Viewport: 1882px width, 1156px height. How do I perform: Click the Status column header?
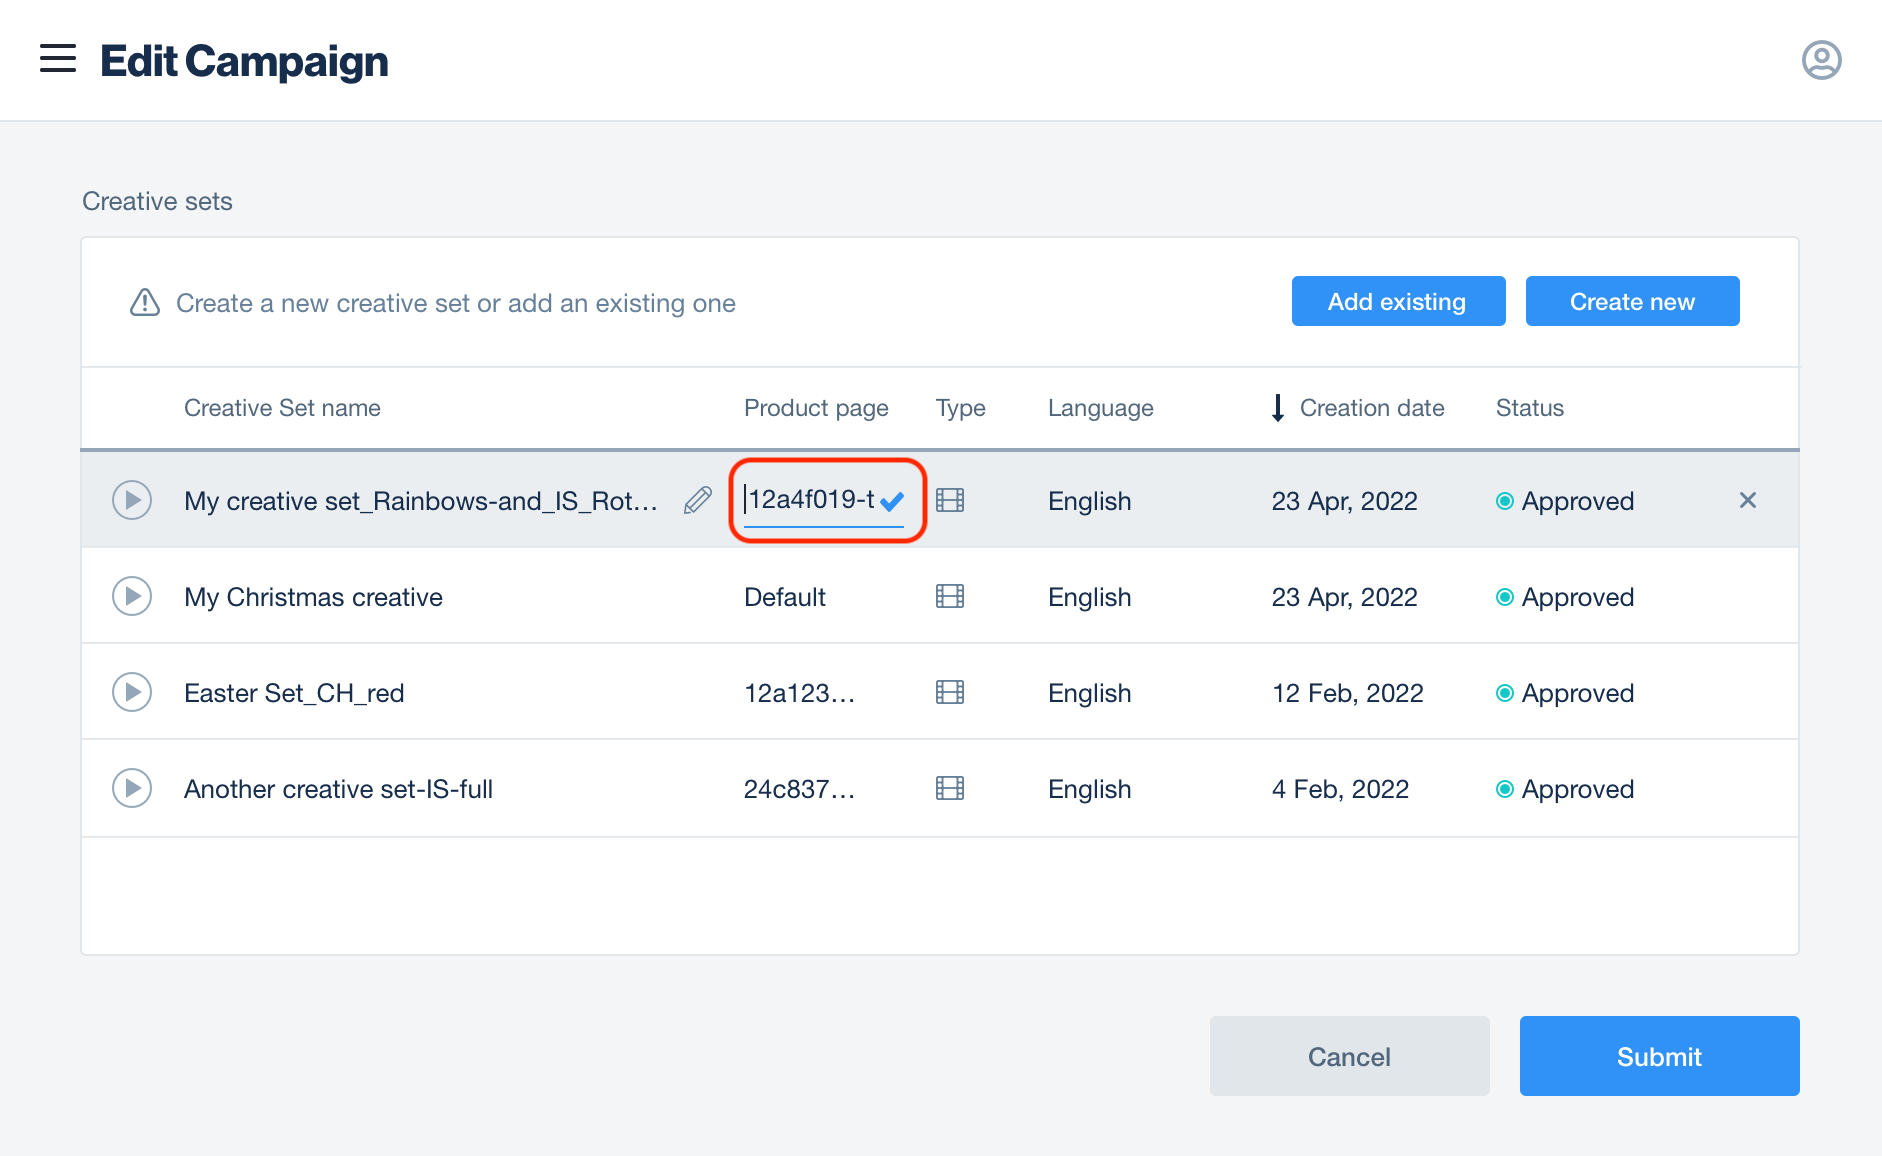pyautogui.click(x=1529, y=408)
